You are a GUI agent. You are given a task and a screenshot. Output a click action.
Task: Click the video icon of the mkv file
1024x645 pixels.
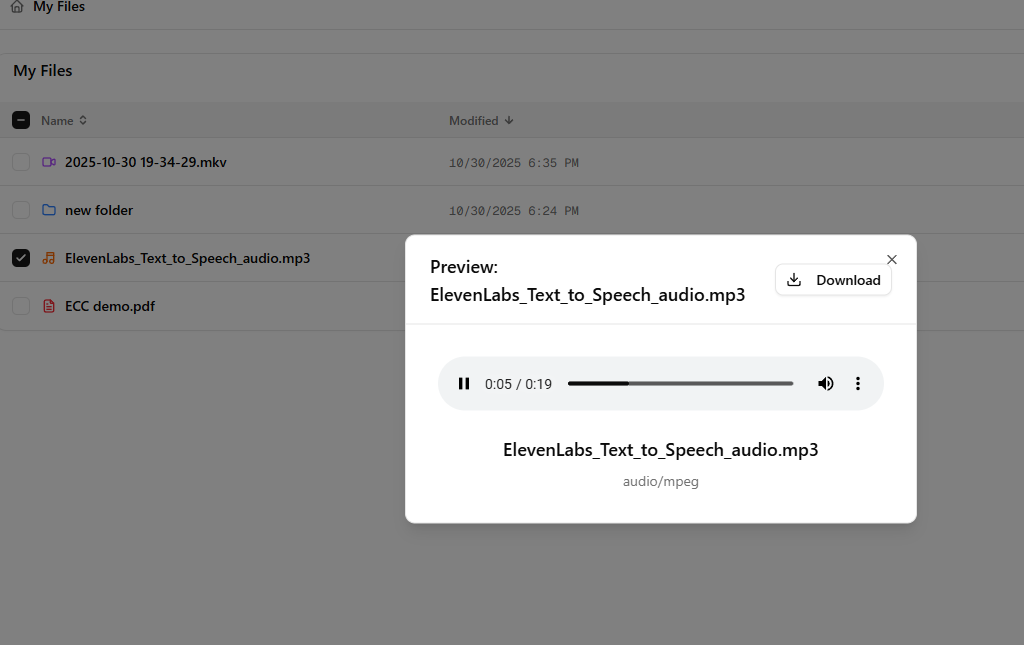point(49,162)
